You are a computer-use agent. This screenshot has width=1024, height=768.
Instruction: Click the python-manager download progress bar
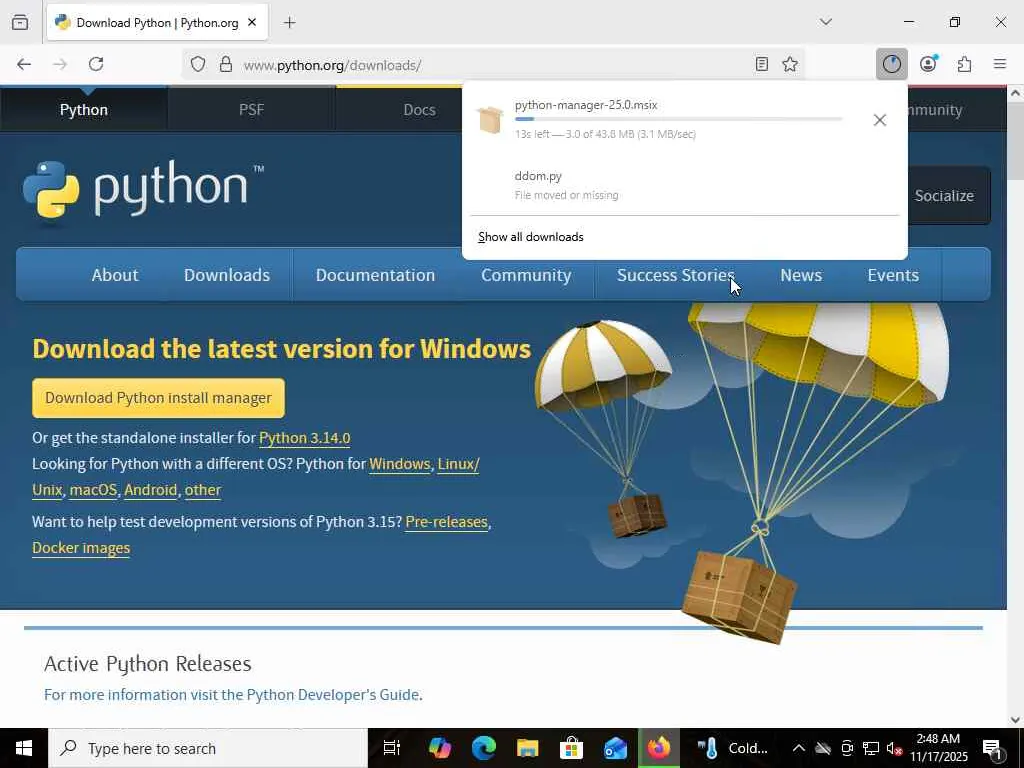click(x=679, y=120)
